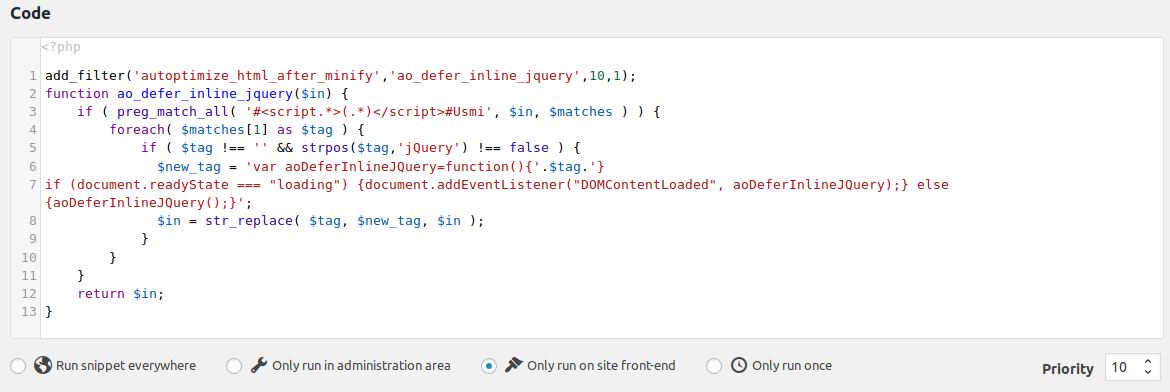Image resolution: width=1170 pixels, height=392 pixels.
Task: Click the '{aoDeferInlineJQuery();}' wrapped line
Action: [x=148, y=202]
